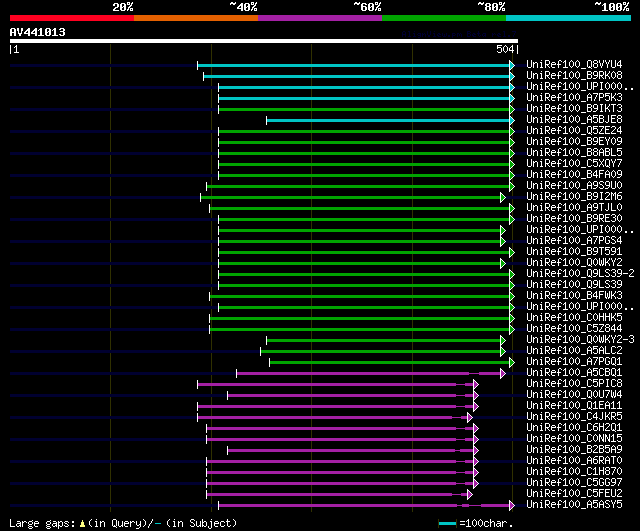This screenshot has height=531, width=640.
Task: Click the arrowhead ending the B9RK08 alignment
Action: [512, 76]
